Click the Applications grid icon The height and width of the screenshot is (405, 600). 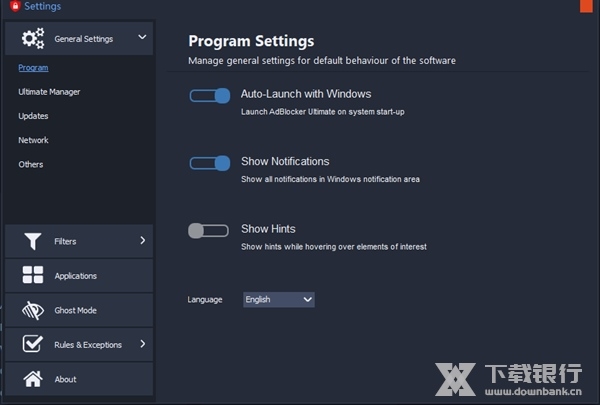[x=33, y=276]
